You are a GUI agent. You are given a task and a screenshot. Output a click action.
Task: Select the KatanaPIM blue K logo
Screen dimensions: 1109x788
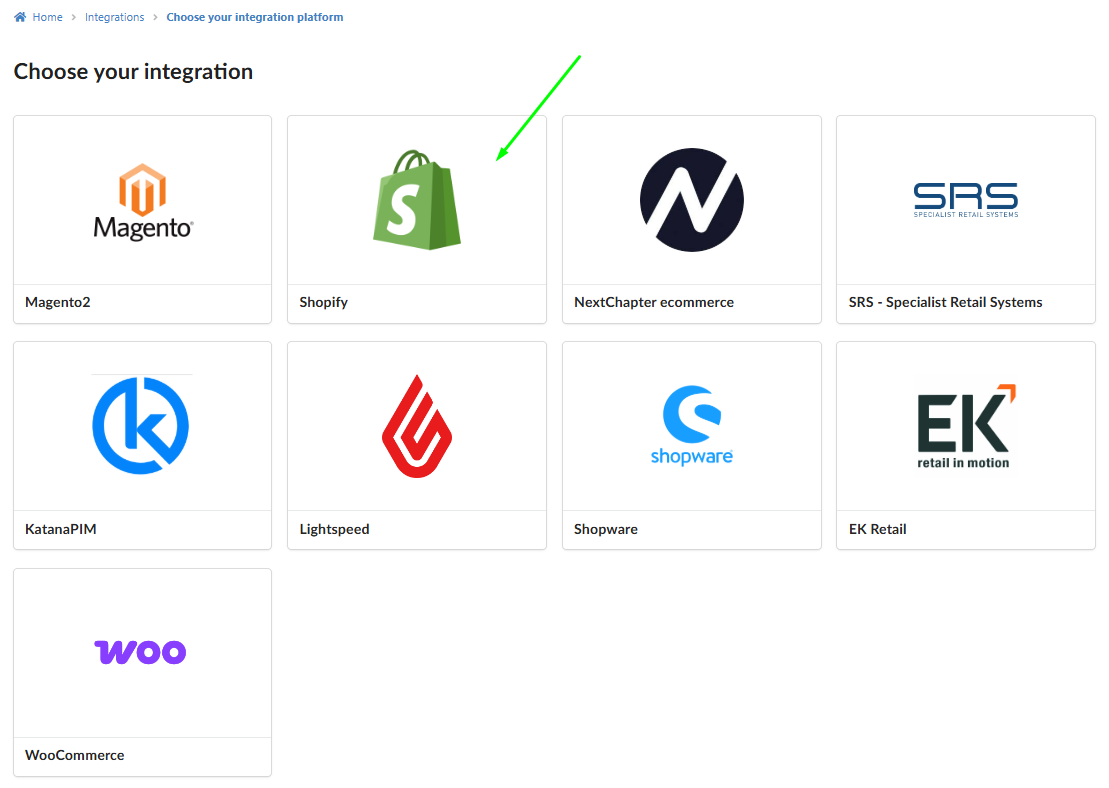(x=141, y=425)
